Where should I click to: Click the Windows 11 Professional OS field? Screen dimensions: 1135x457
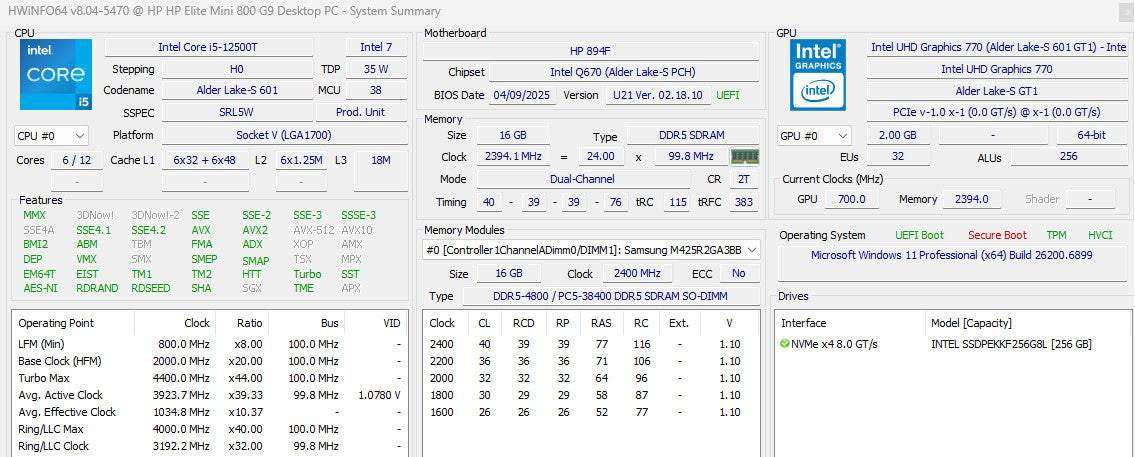(951, 264)
